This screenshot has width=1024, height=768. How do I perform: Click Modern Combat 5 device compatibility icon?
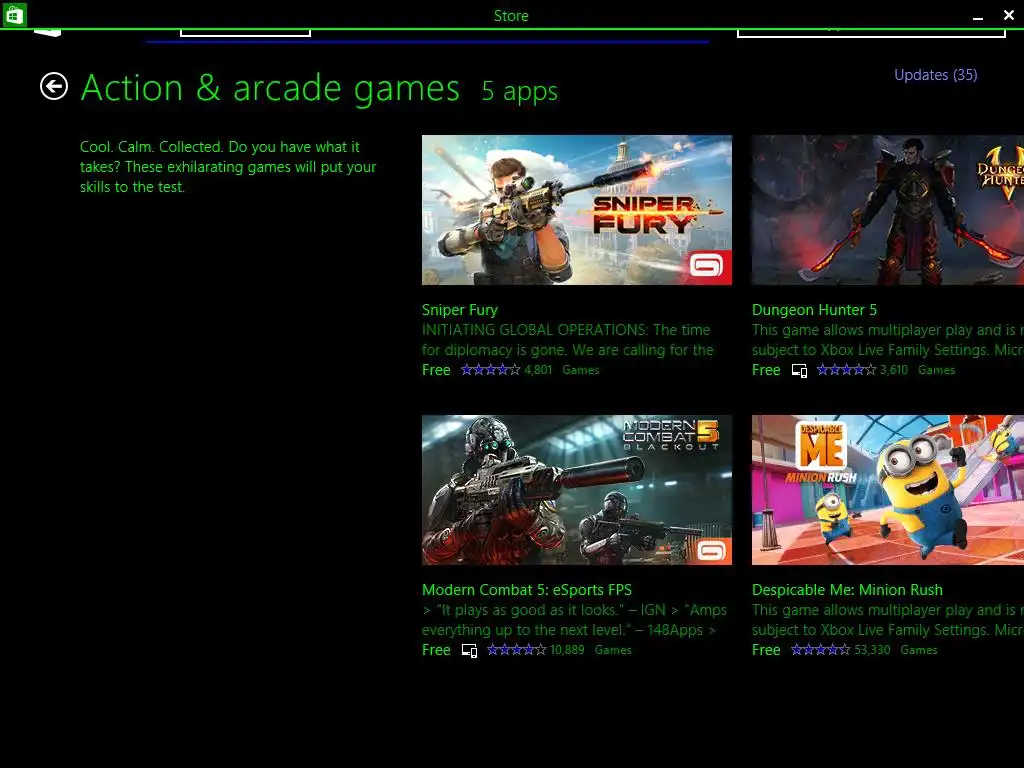pos(470,651)
